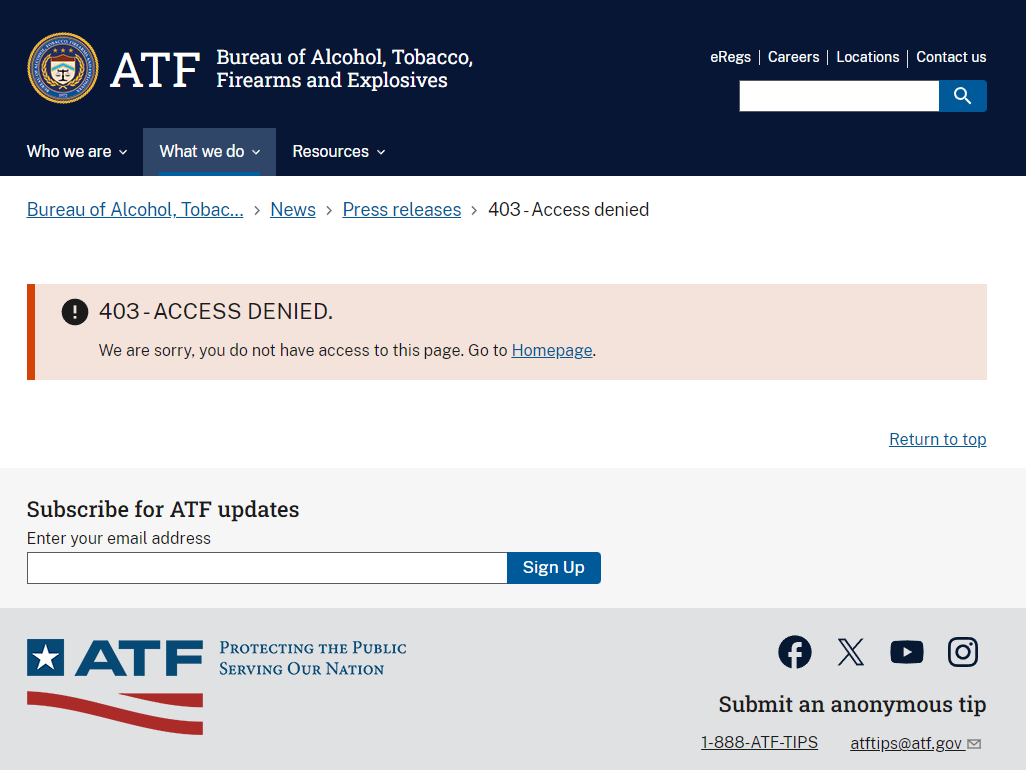Image resolution: width=1026 pixels, height=770 pixels.
Task: Click the Return to top link
Action: pyautogui.click(x=938, y=440)
